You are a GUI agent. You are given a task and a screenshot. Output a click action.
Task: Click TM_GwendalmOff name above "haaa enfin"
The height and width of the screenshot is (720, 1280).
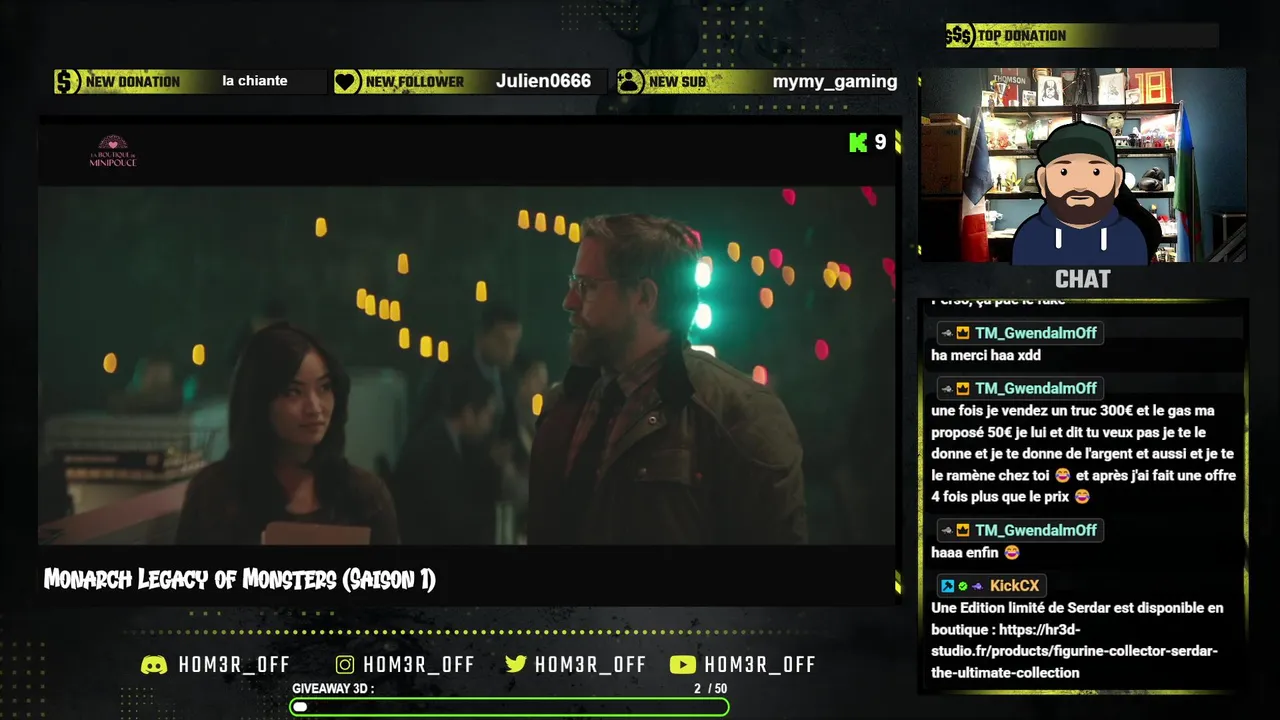point(1036,530)
